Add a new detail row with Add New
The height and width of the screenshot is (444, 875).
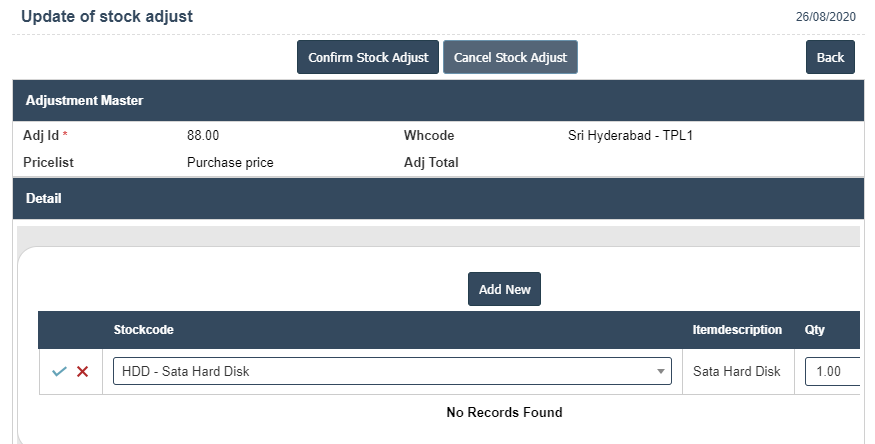pyautogui.click(x=504, y=289)
